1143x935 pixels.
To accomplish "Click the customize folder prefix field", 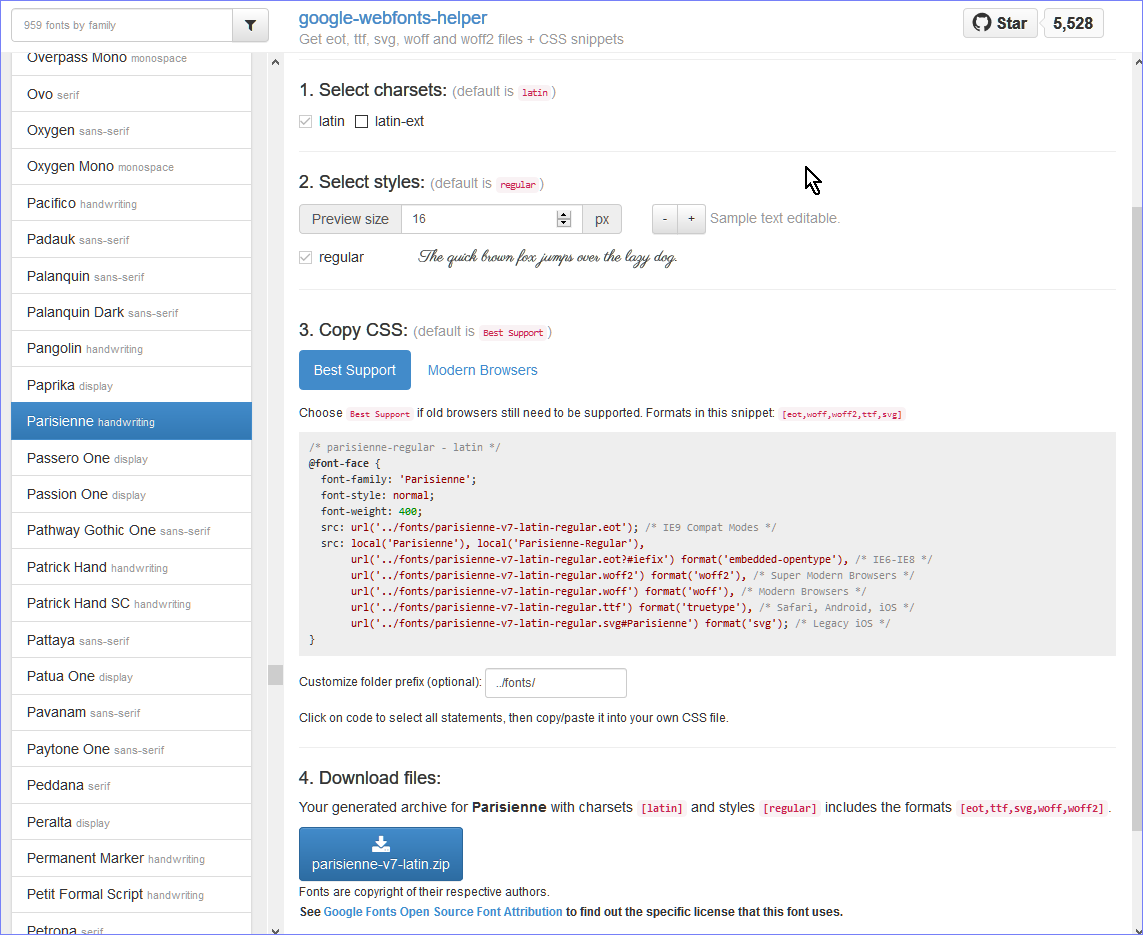I will click(x=555, y=683).
